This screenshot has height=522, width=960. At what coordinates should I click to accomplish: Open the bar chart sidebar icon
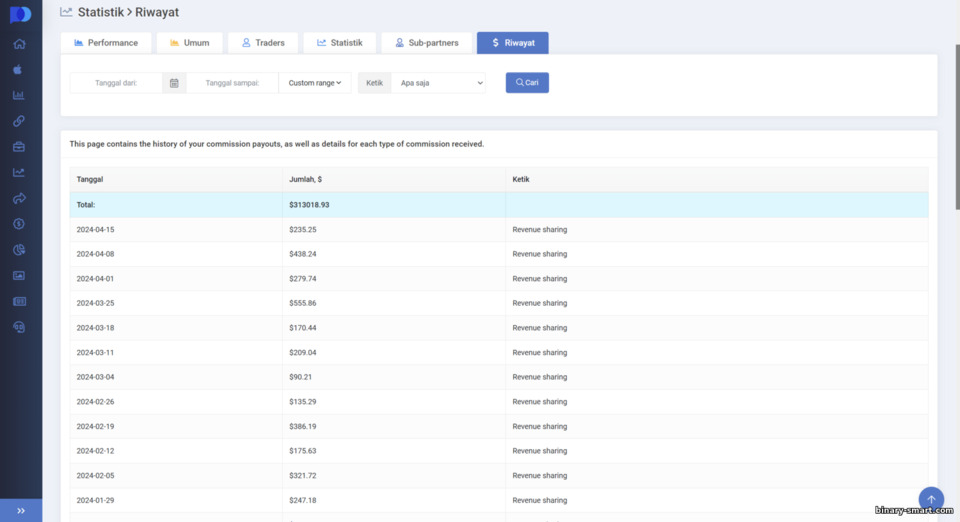(x=19, y=95)
